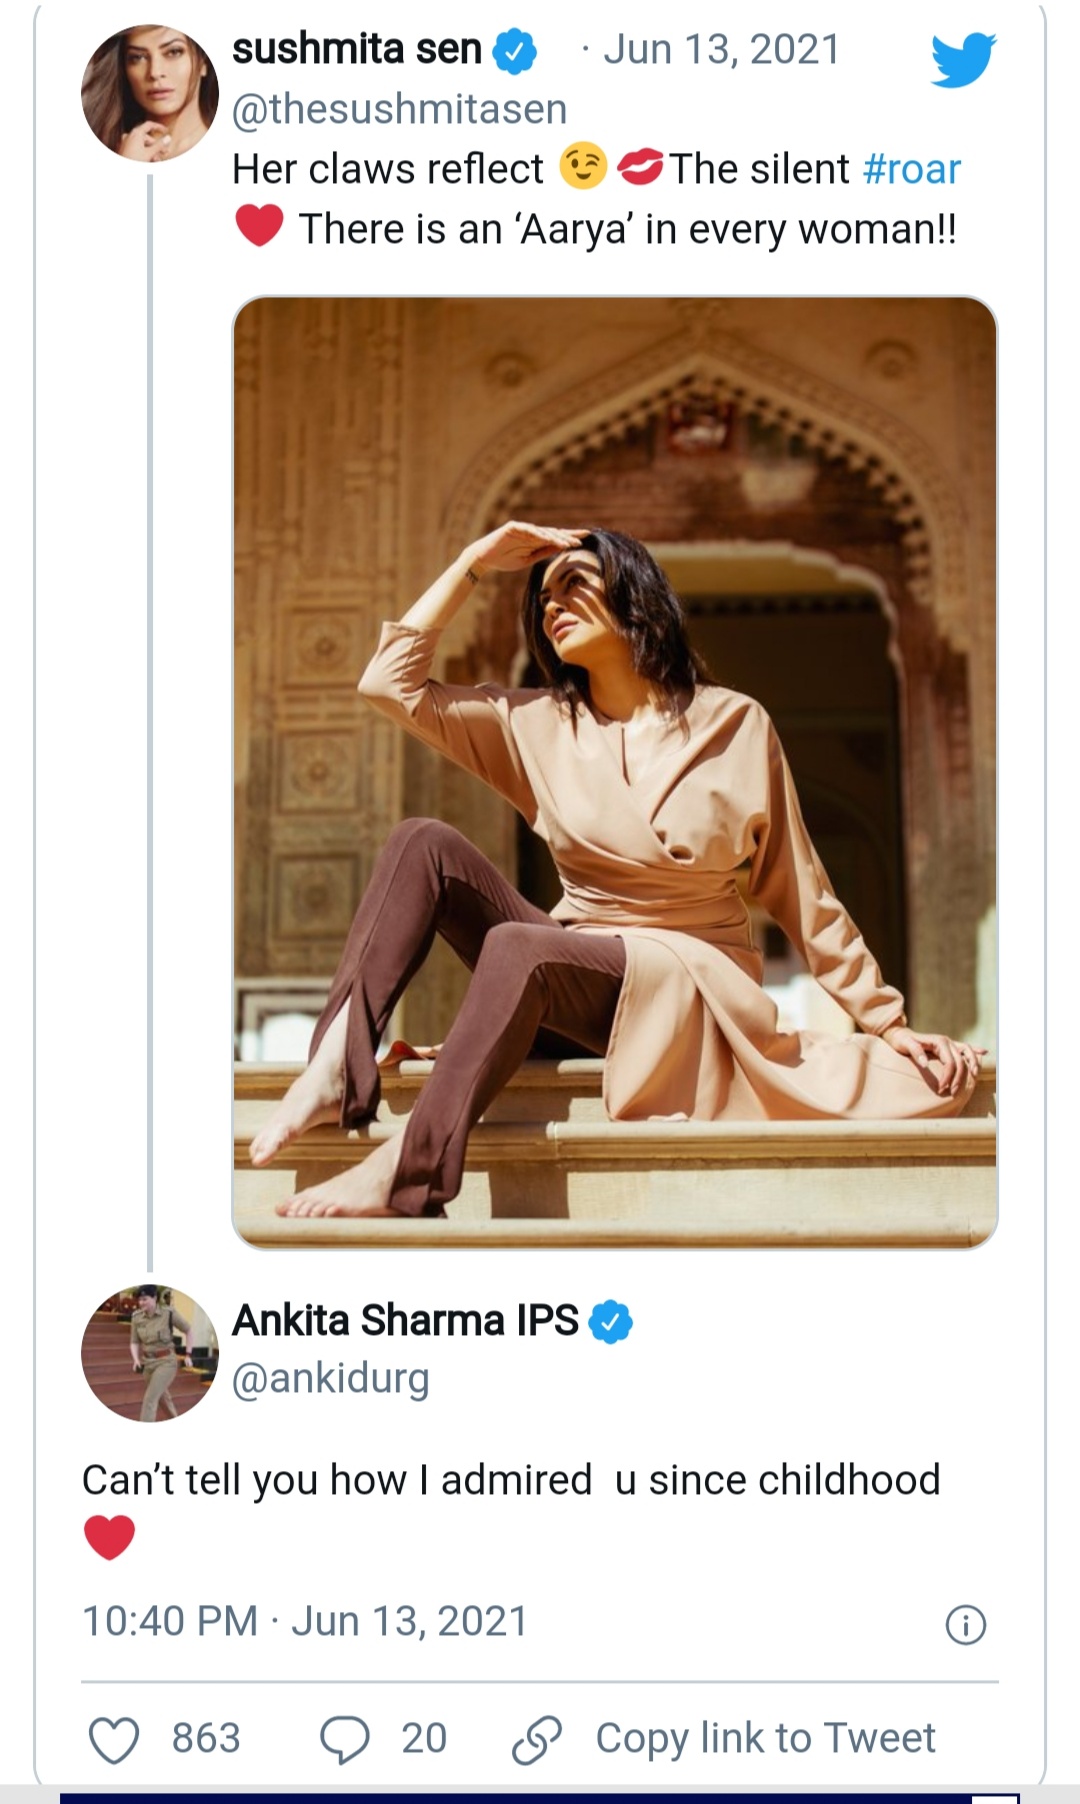The height and width of the screenshot is (1804, 1080).
Task: Click the reply speech bubble icon
Action: click(x=344, y=1739)
